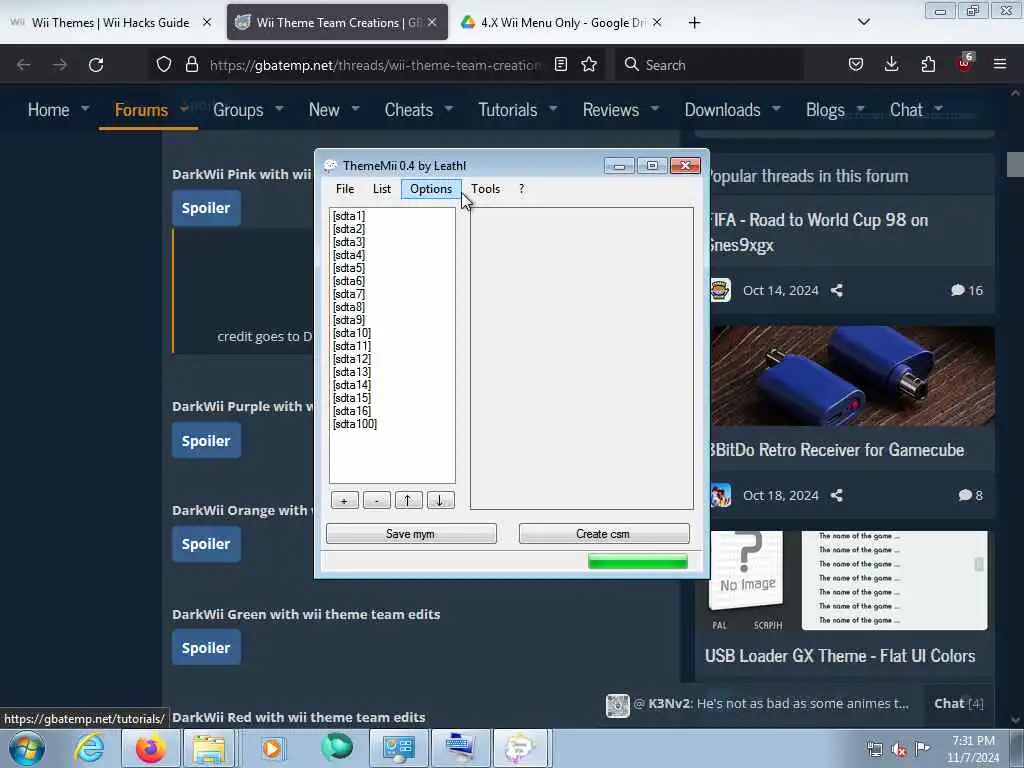Open the list all tabs dropdown

(863, 22)
